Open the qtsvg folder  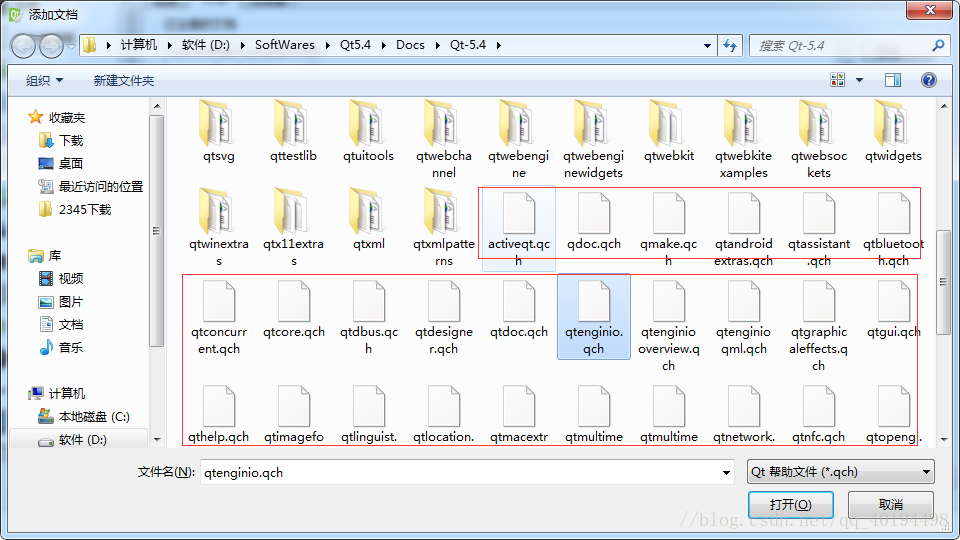point(219,132)
